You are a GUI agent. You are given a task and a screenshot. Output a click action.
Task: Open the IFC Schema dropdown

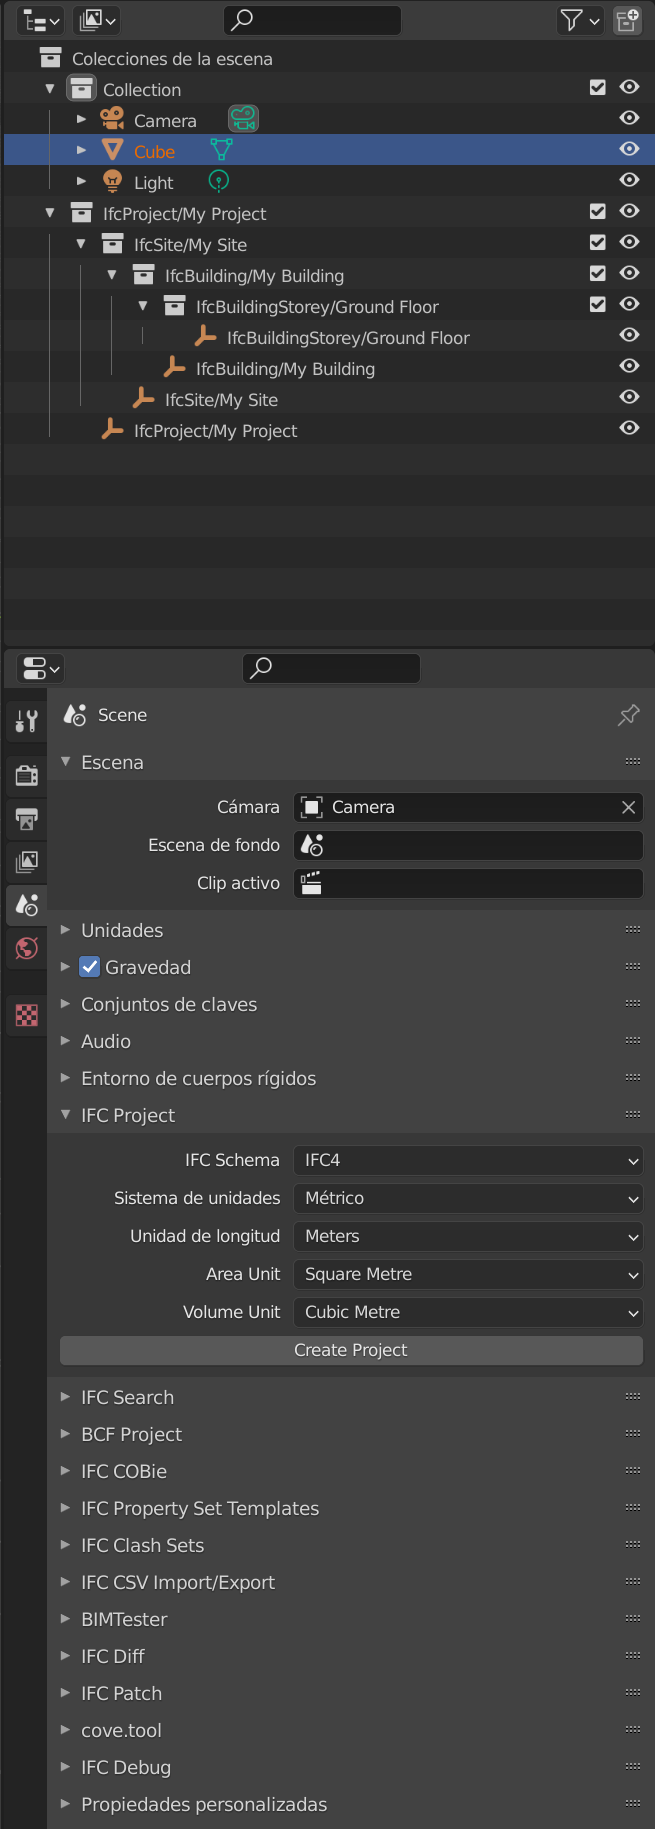pyautogui.click(x=468, y=1160)
